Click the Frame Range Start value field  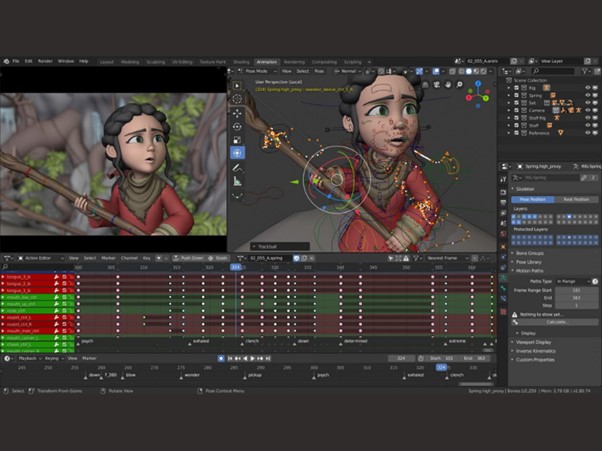[576, 291]
